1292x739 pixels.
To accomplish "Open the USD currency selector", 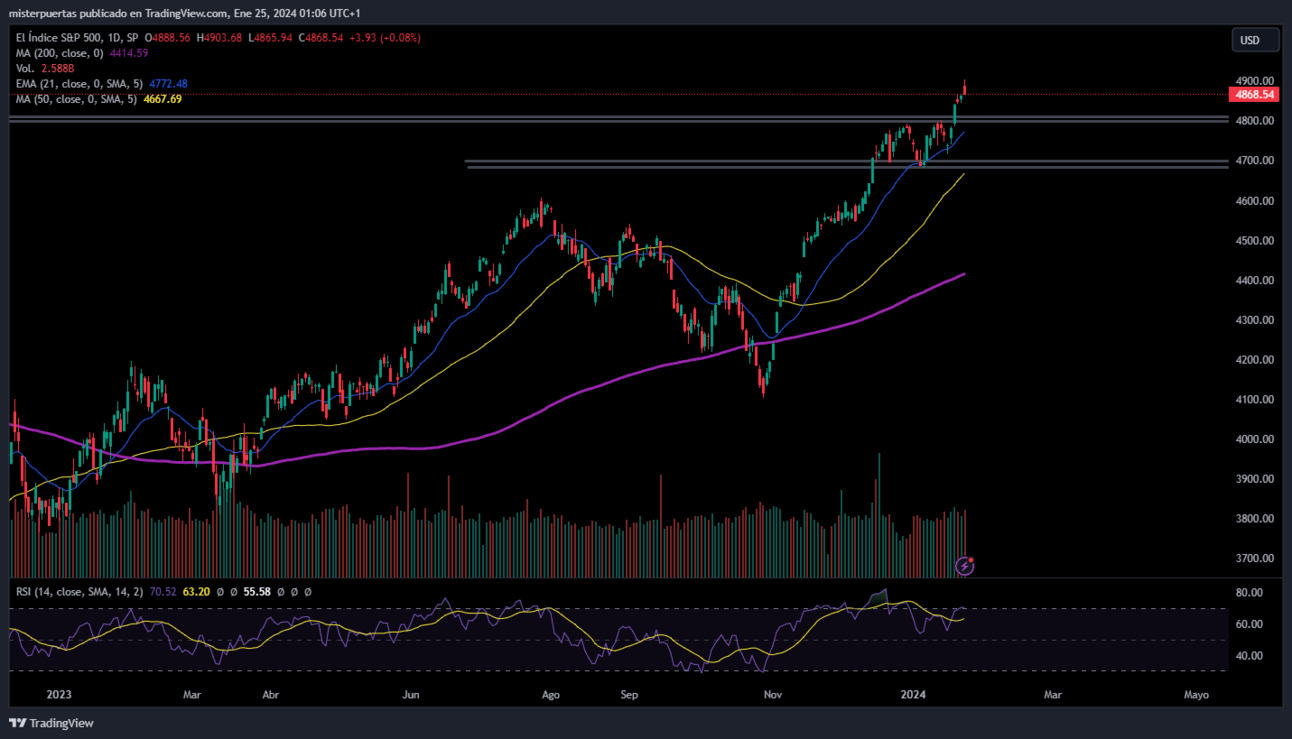I will pos(1255,40).
